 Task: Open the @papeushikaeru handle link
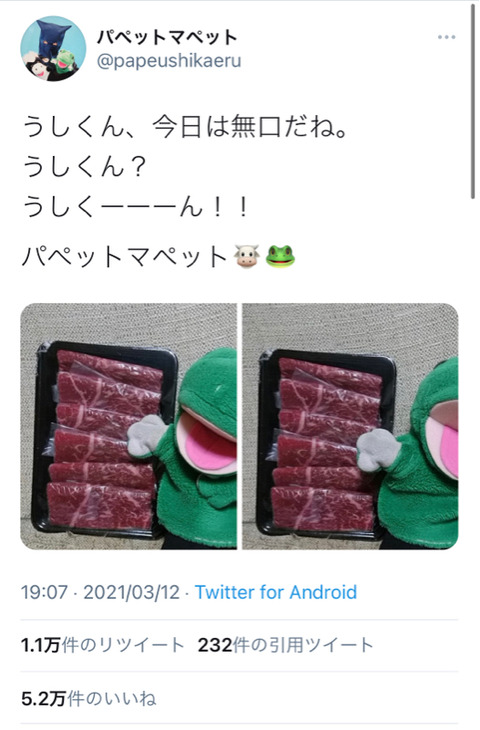pyautogui.click(x=169, y=61)
